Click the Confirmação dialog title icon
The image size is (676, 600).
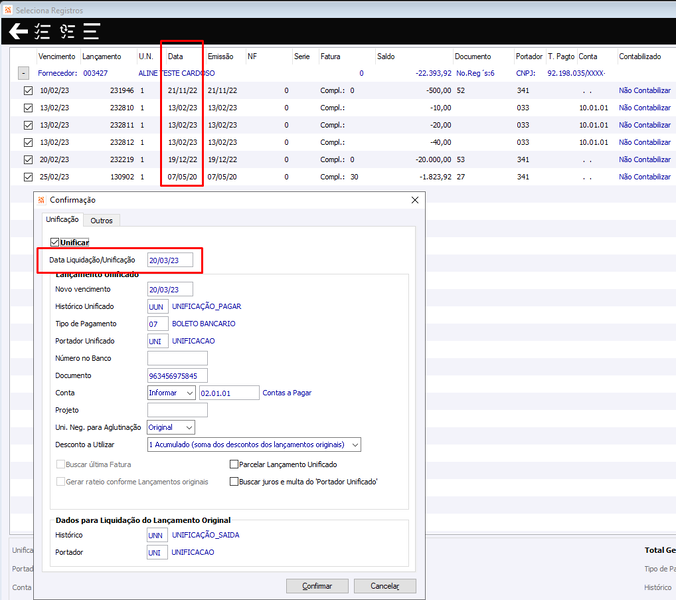41,200
